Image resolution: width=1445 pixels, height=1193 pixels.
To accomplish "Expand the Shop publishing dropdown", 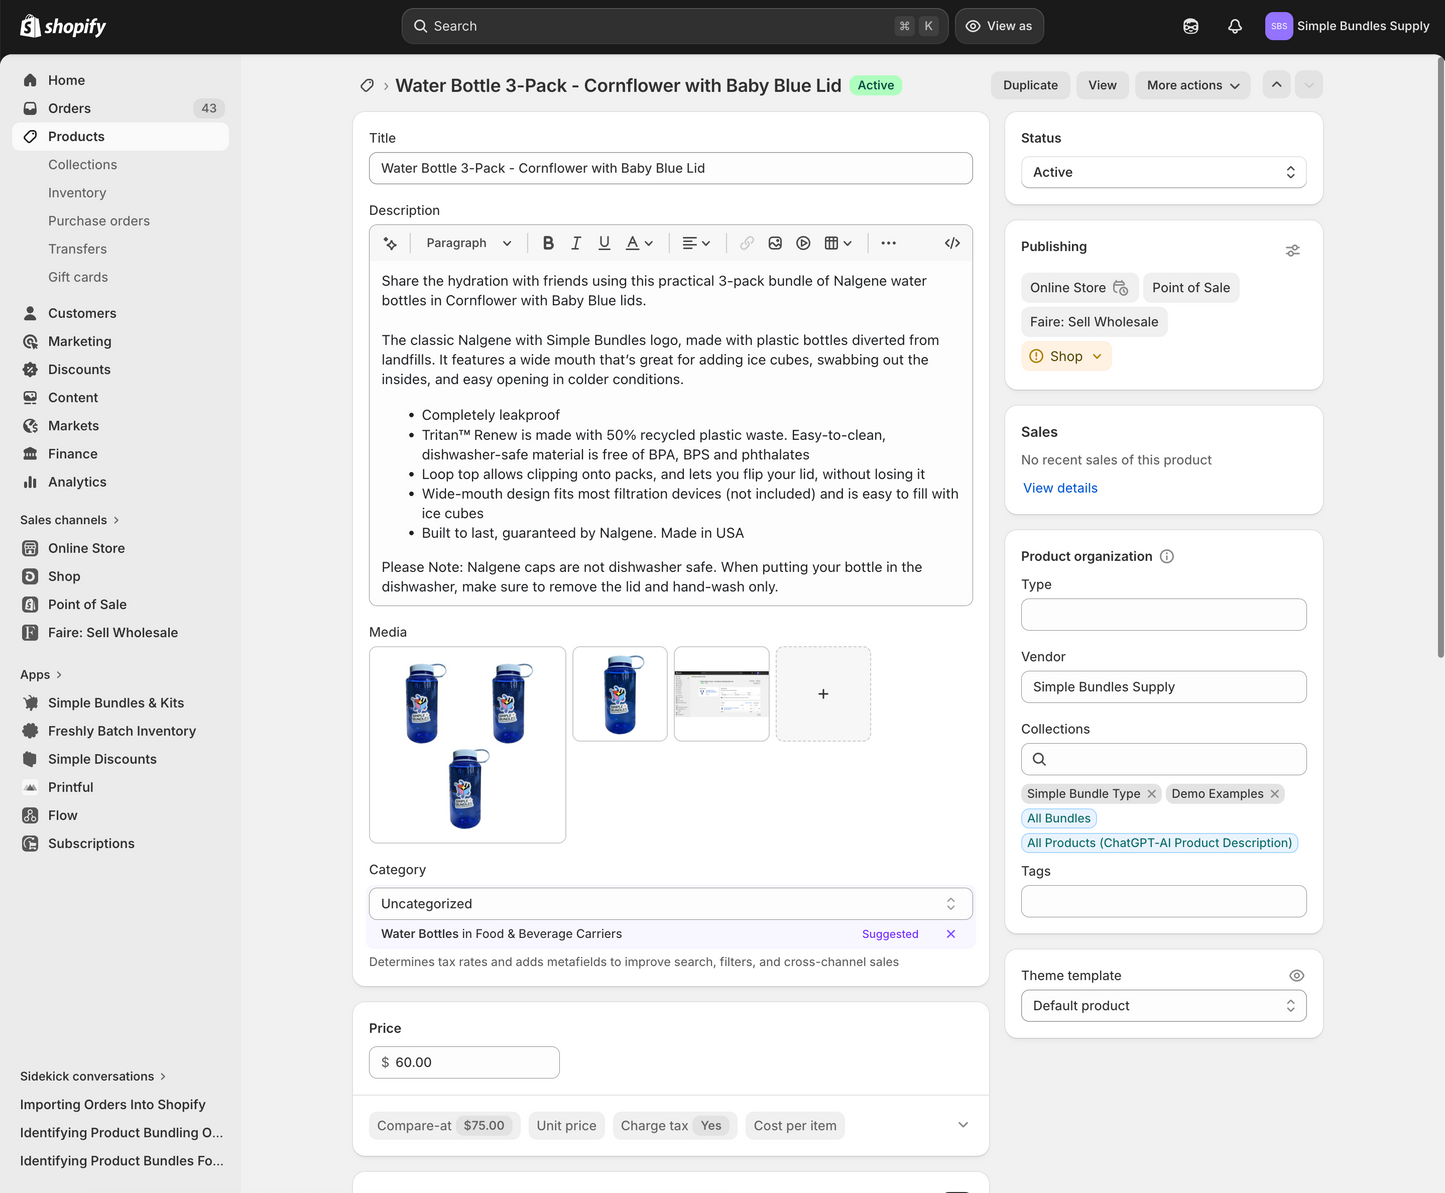I will pos(1066,356).
